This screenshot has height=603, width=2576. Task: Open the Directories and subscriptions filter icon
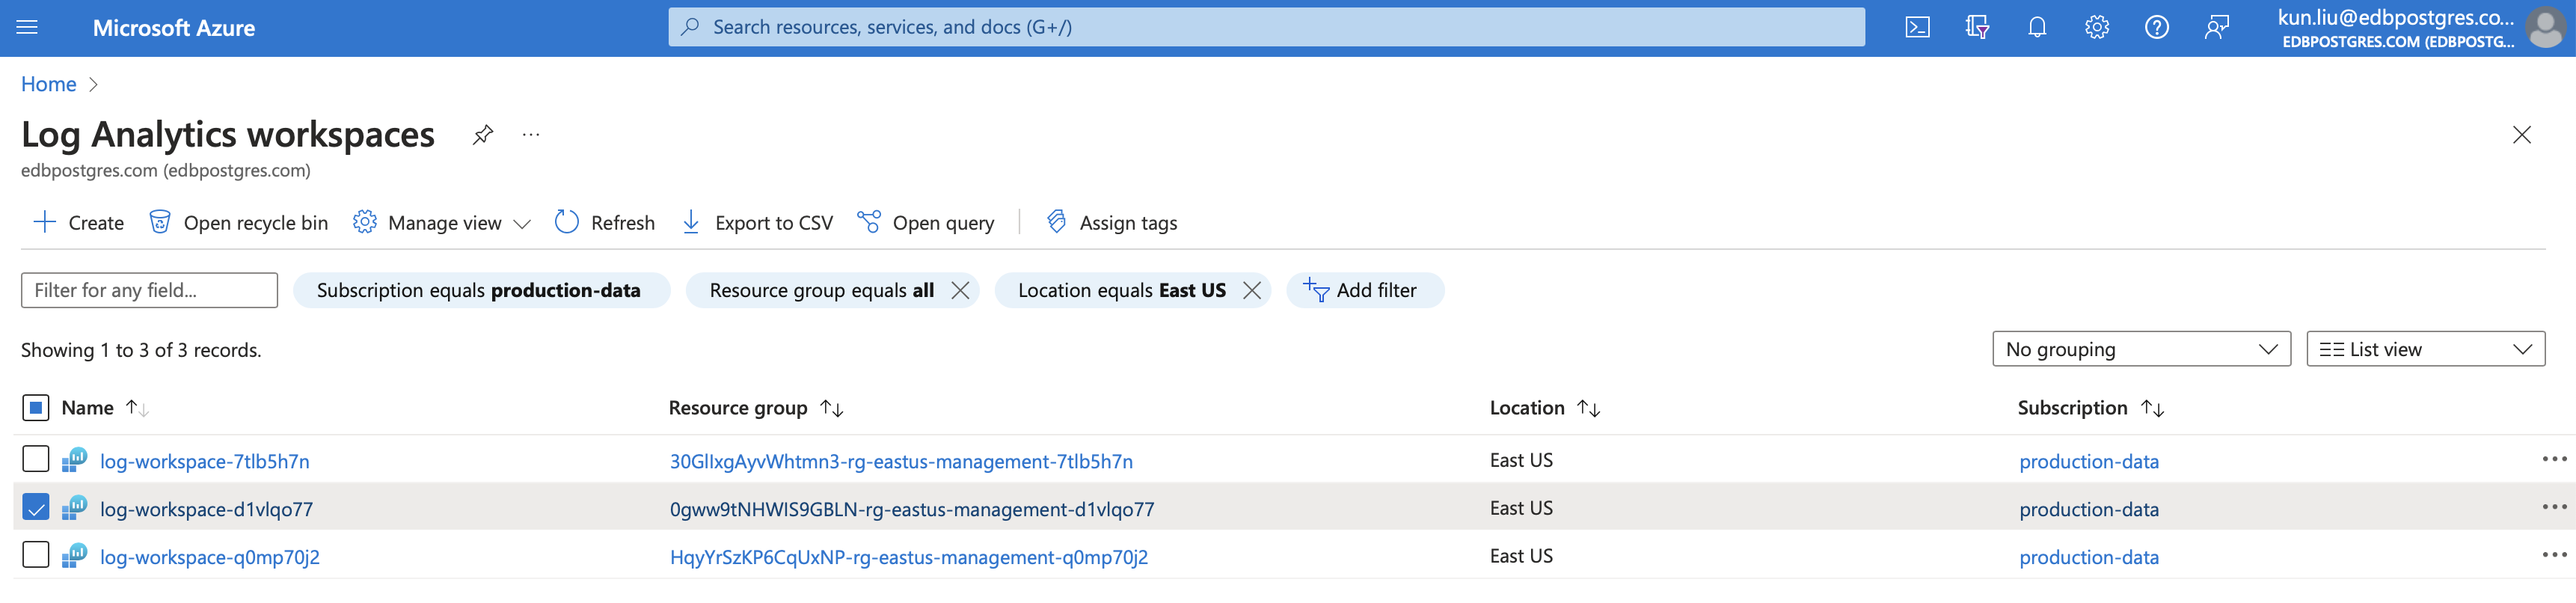coord(1977,27)
